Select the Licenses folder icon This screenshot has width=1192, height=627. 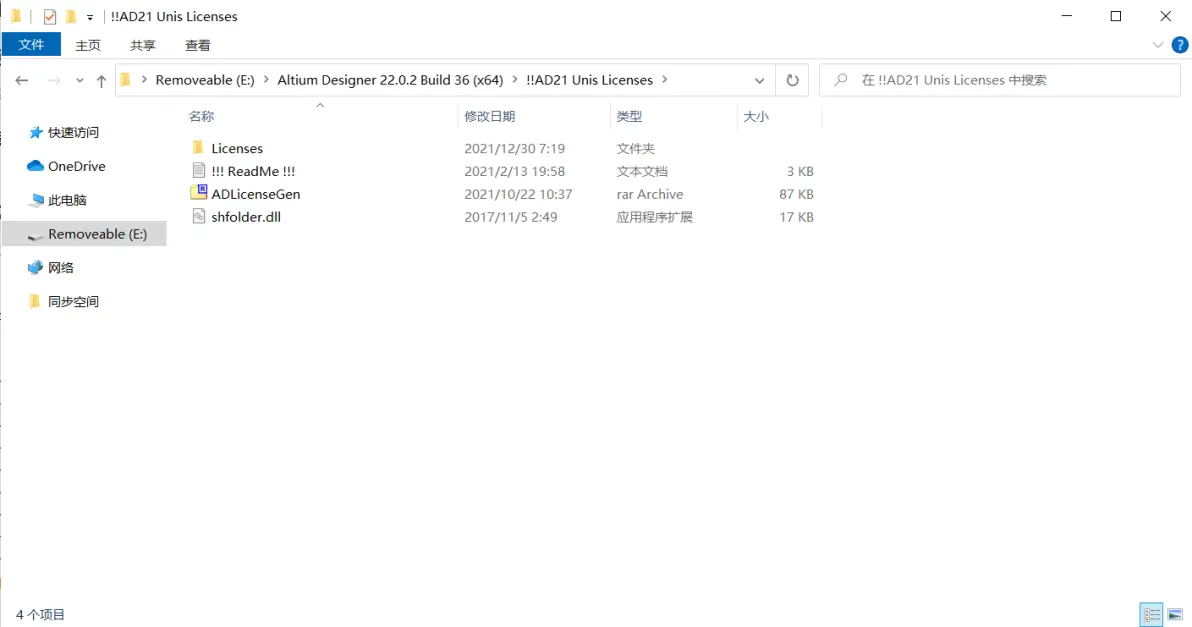click(198, 147)
